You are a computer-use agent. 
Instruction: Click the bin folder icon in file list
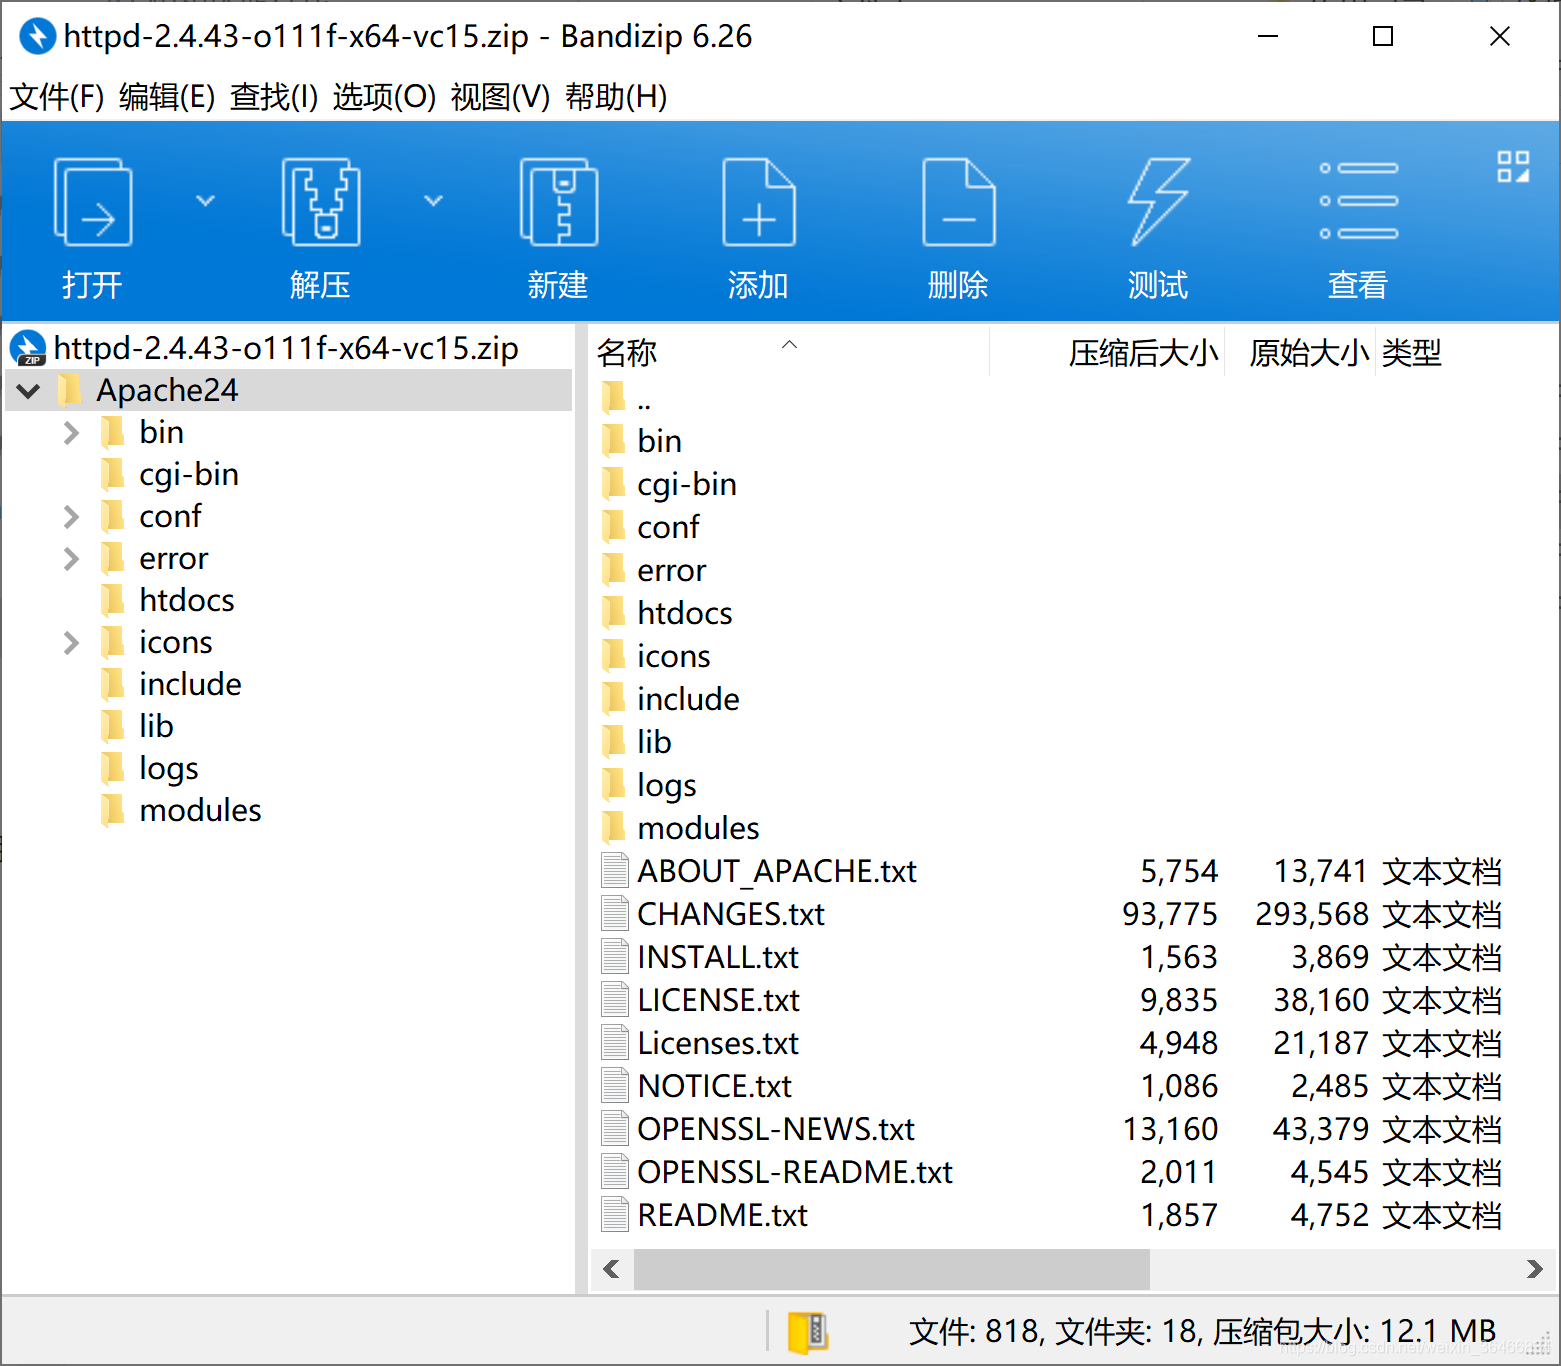(x=614, y=440)
